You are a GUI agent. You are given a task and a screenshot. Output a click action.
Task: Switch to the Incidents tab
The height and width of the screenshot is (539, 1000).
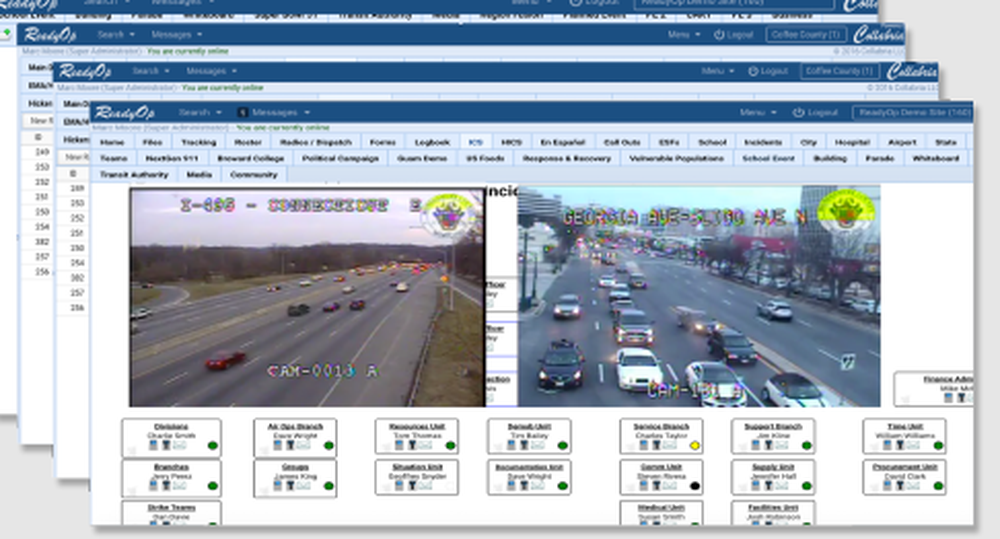pos(763,142)
